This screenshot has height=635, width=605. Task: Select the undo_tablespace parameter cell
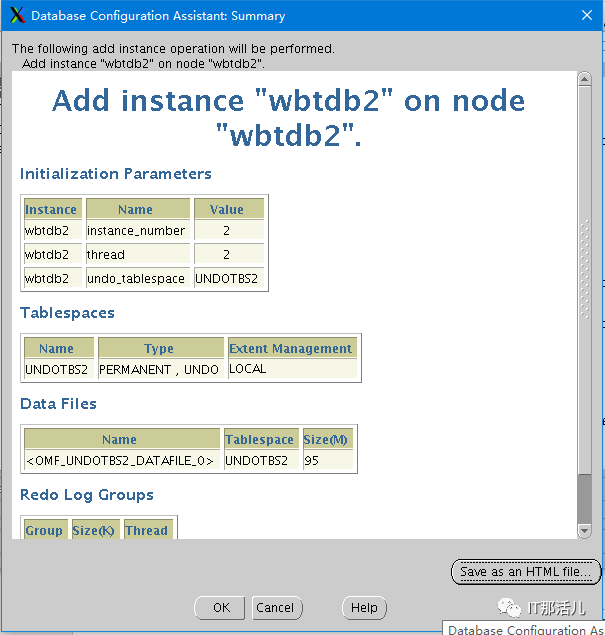(x=138, y=278)
